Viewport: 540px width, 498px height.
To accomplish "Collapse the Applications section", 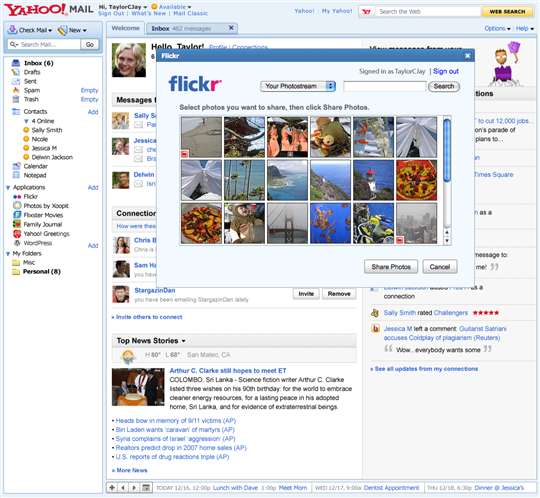I will tap(8, 187).
